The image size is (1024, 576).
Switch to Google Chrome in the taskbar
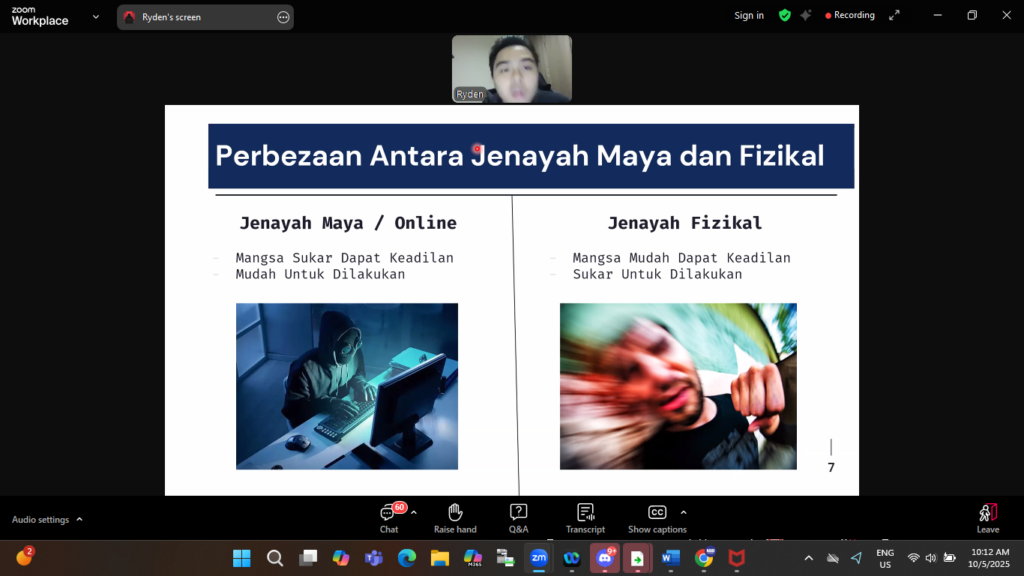pyautogui.click(x=704, y=558)
